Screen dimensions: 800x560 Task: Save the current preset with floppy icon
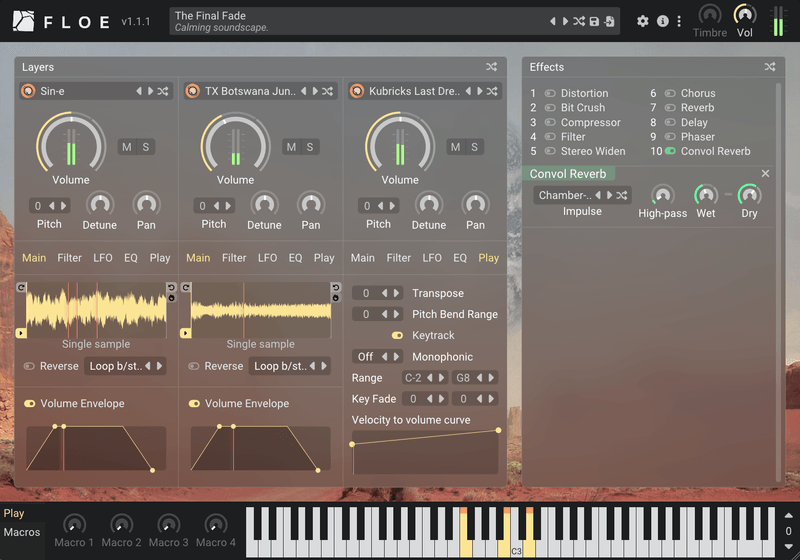(x=594, y=21)
